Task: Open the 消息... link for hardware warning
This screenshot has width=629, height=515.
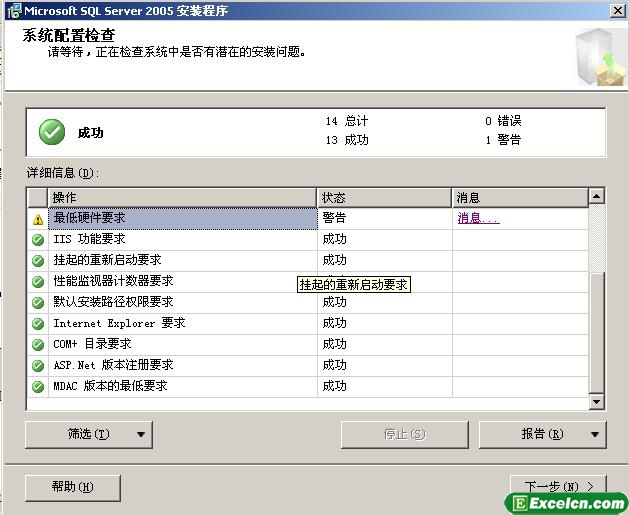Action: tap(478, 218)
